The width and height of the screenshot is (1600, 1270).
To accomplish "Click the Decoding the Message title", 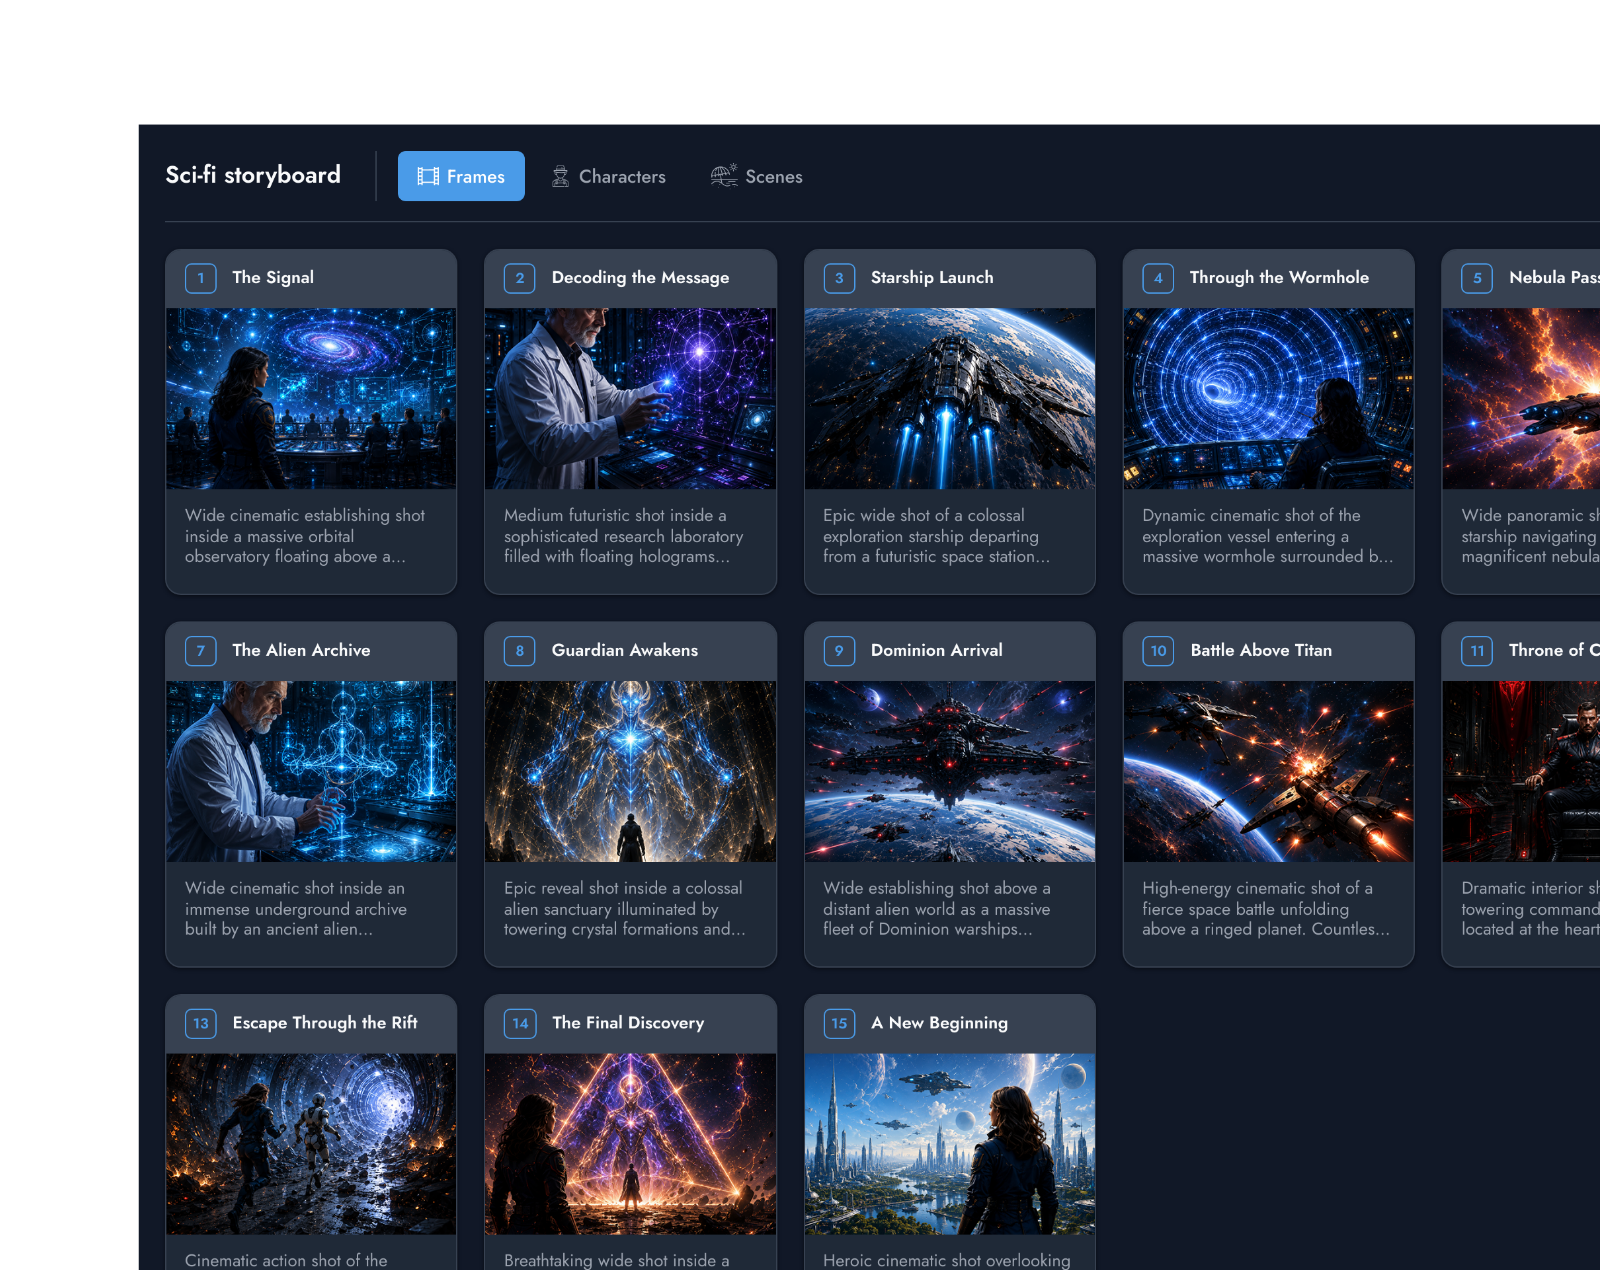I will tap(640, 278).
